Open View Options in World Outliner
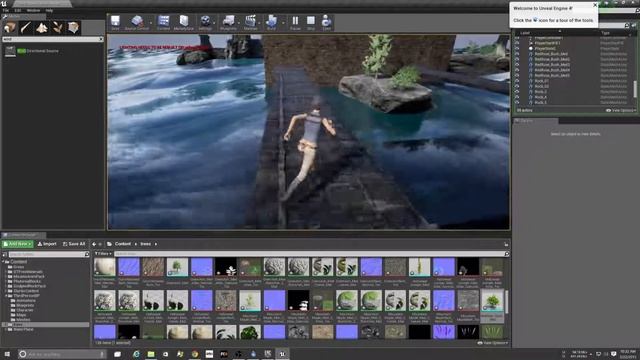Image resolution: width=640 pixels, height=360 pixels. [621, 110]
